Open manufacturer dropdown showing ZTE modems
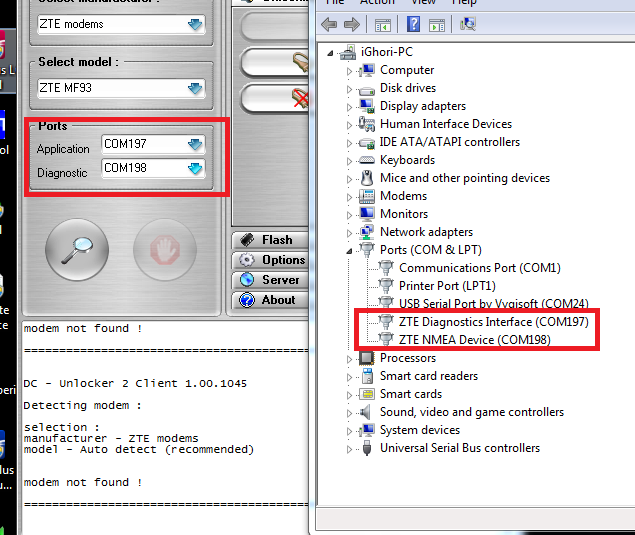Viewport: 635px width, 535px height. 121,24
